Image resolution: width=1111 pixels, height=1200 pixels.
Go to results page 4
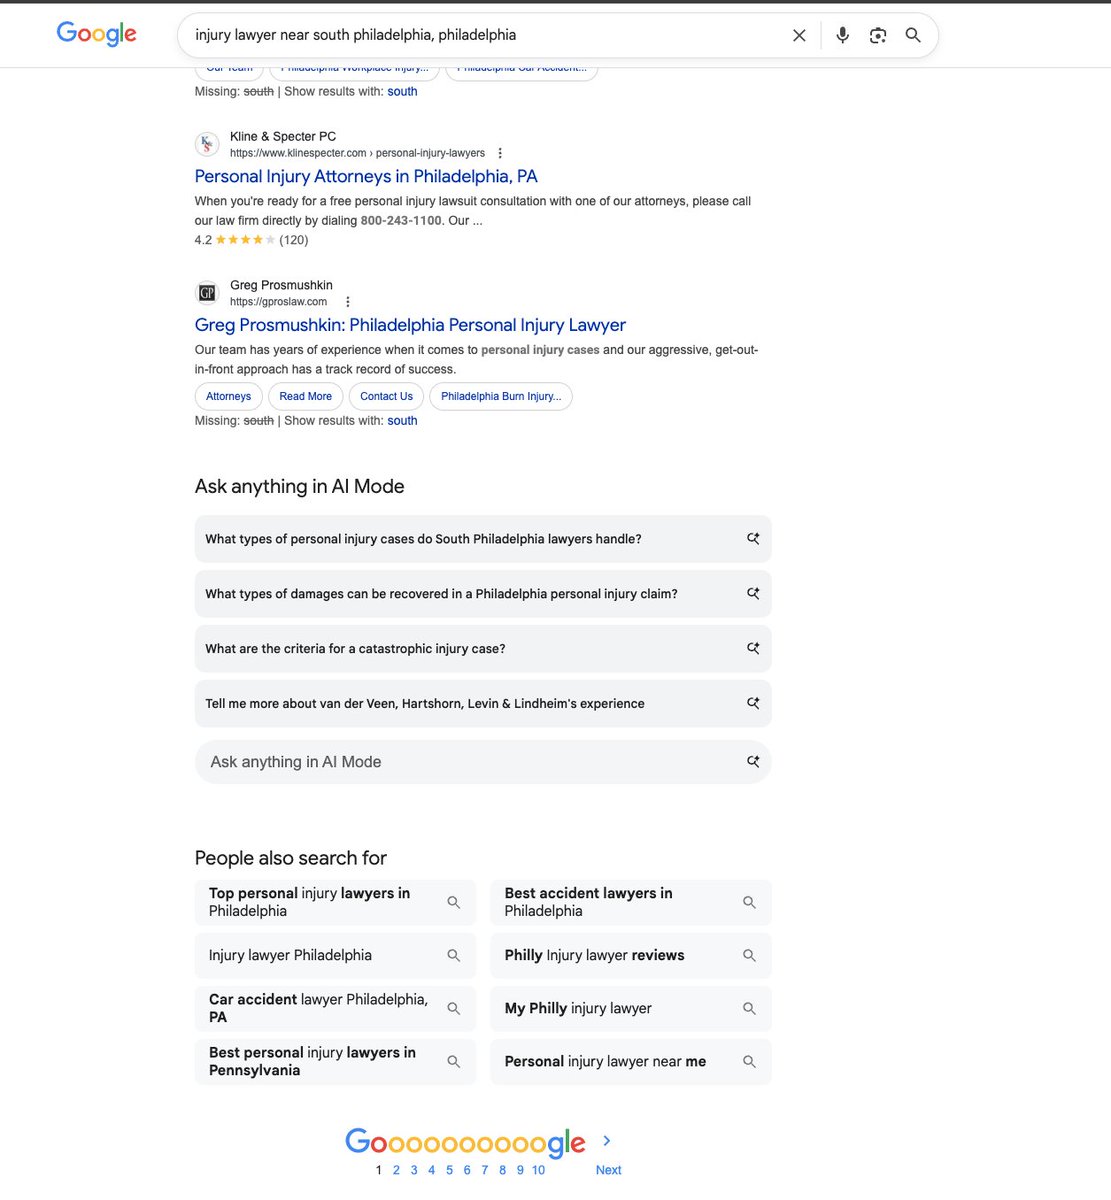(432, 1170)
